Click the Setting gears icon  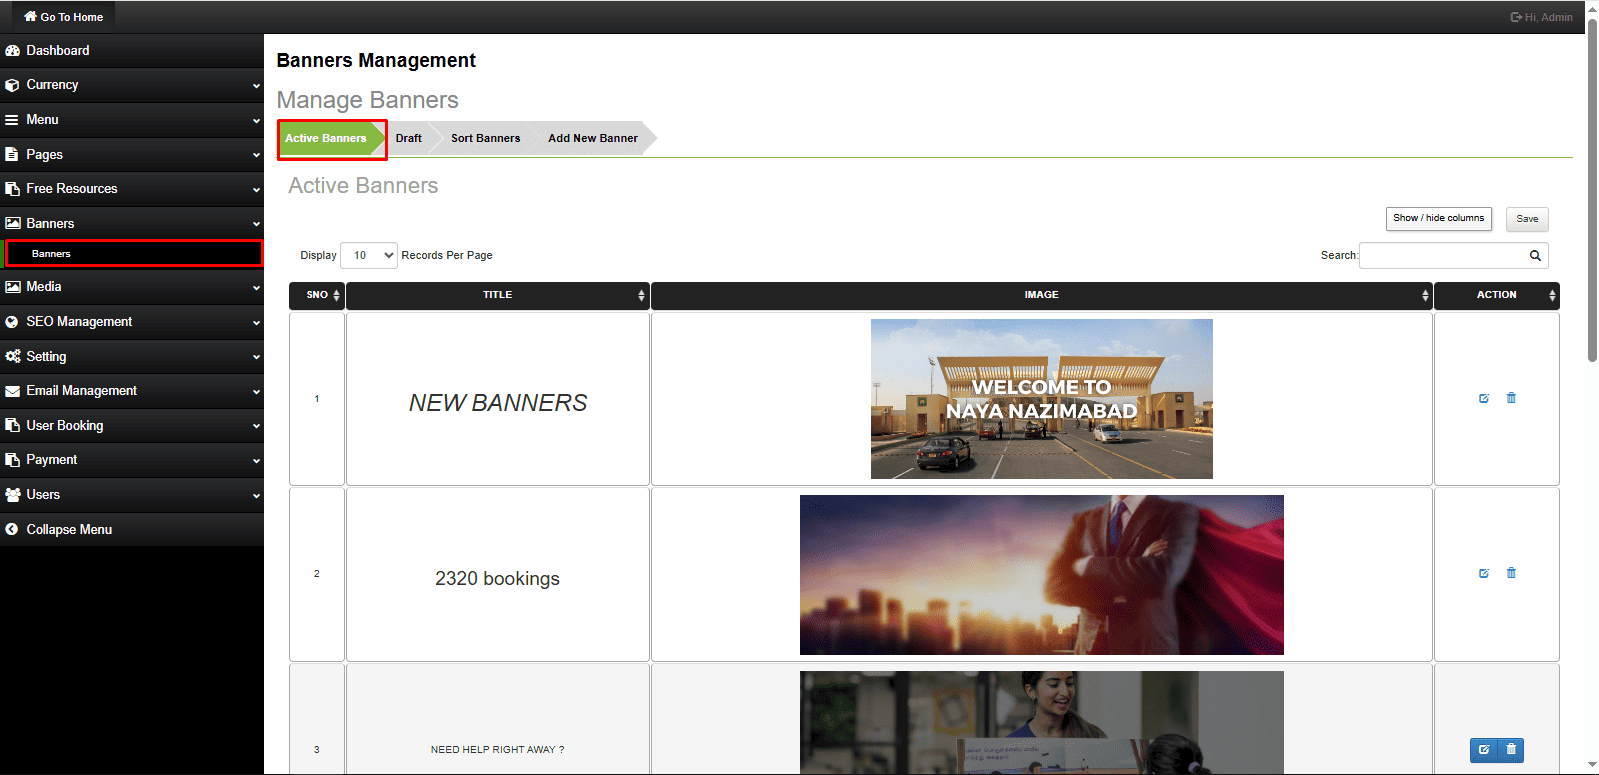coord(12,356)
